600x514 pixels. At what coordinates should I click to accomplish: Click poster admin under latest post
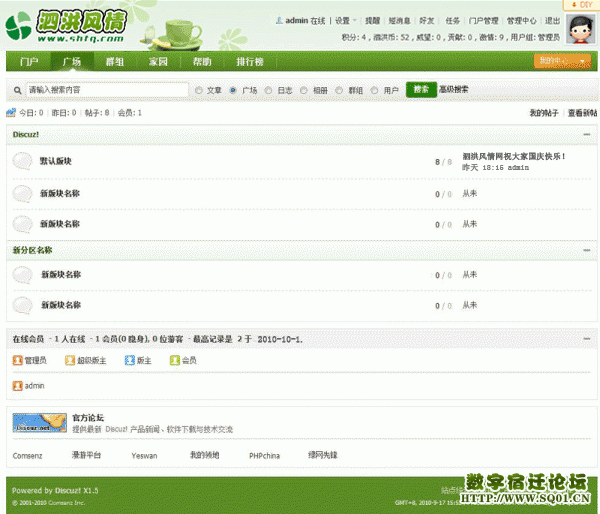[518, 168]
